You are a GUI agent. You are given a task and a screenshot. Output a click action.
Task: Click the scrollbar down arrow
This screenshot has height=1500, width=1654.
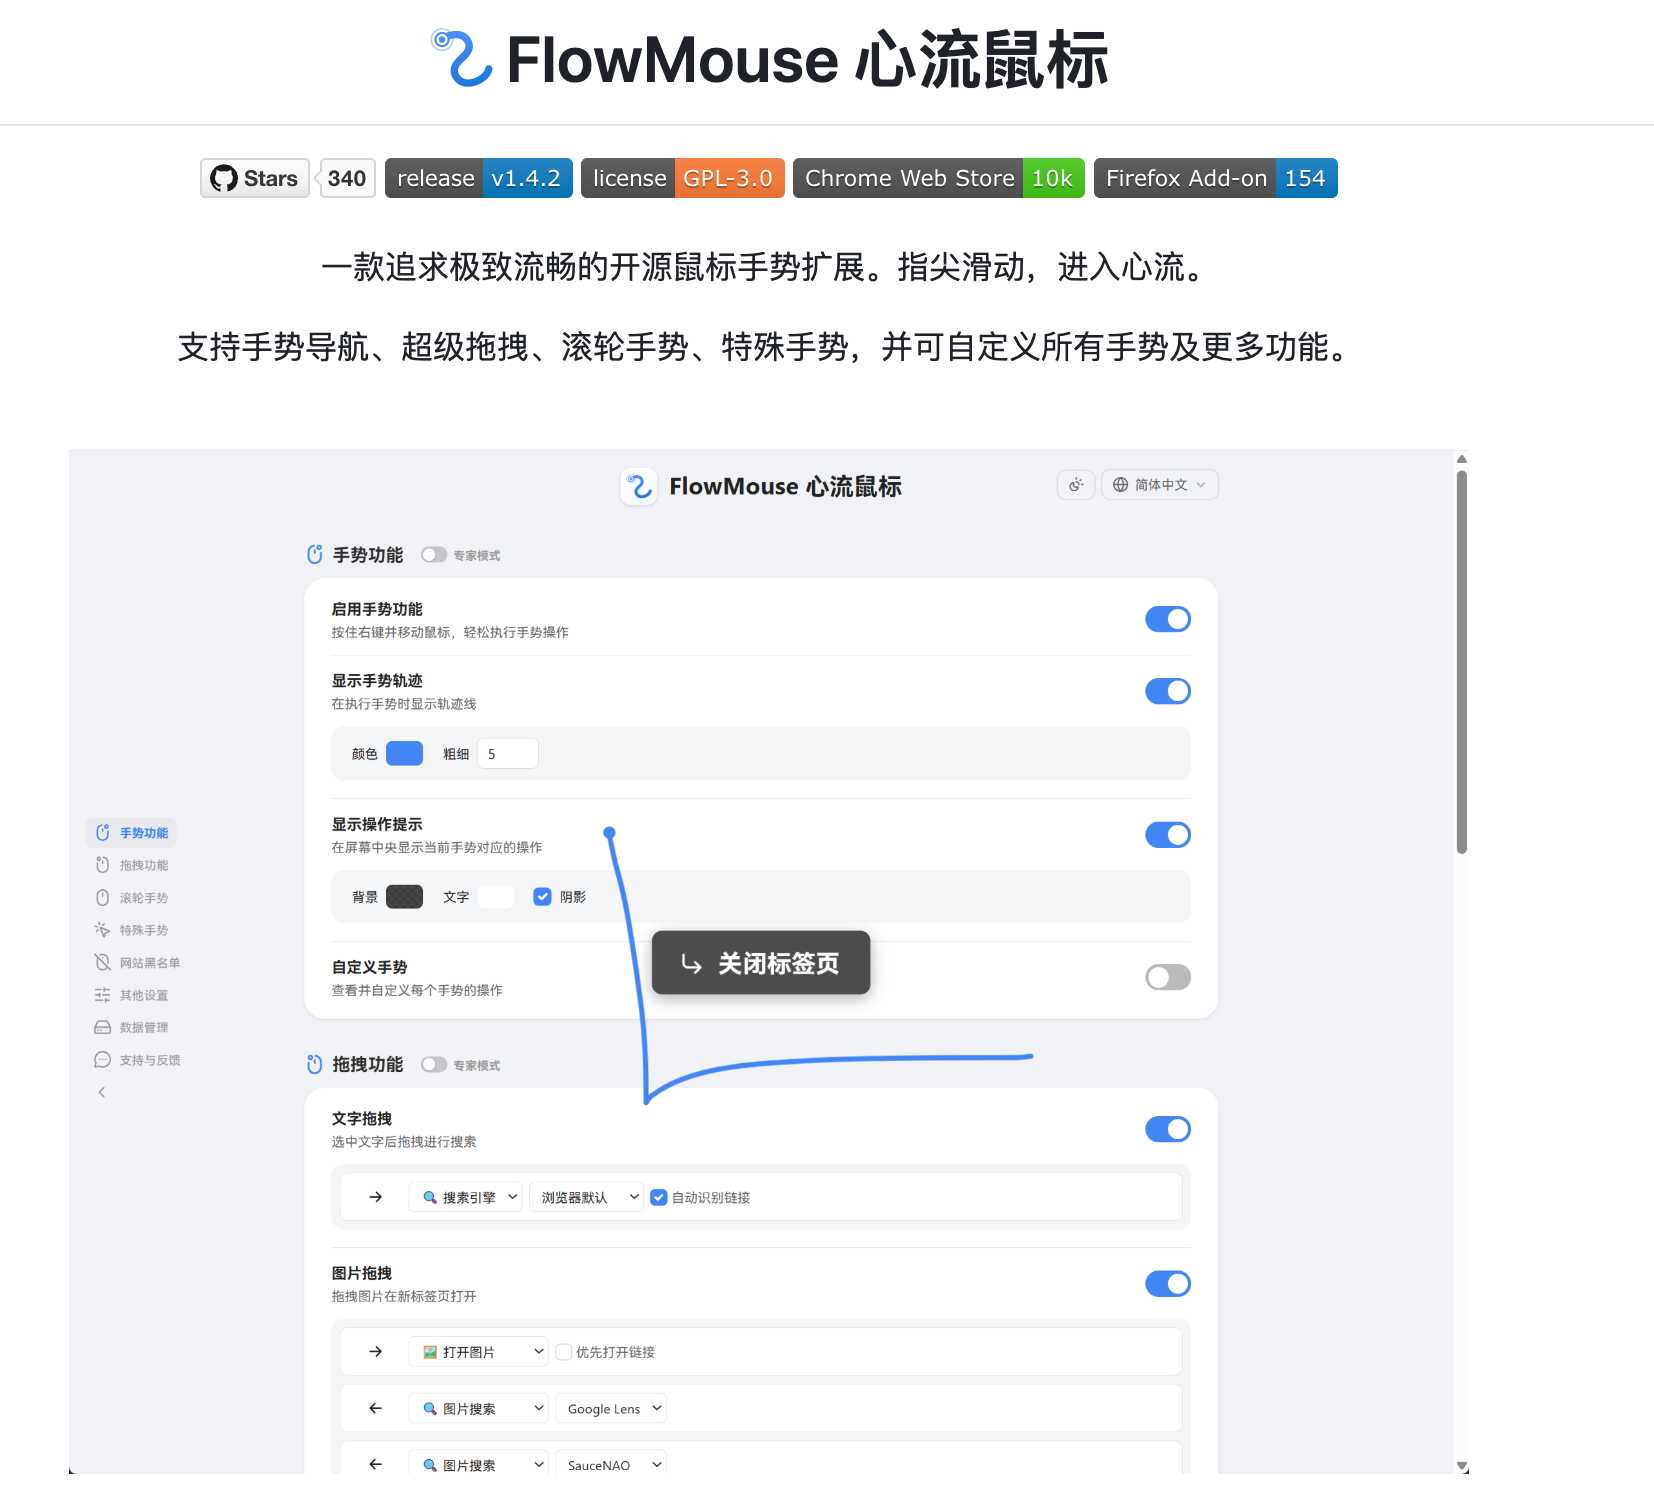(1462, 1466)
